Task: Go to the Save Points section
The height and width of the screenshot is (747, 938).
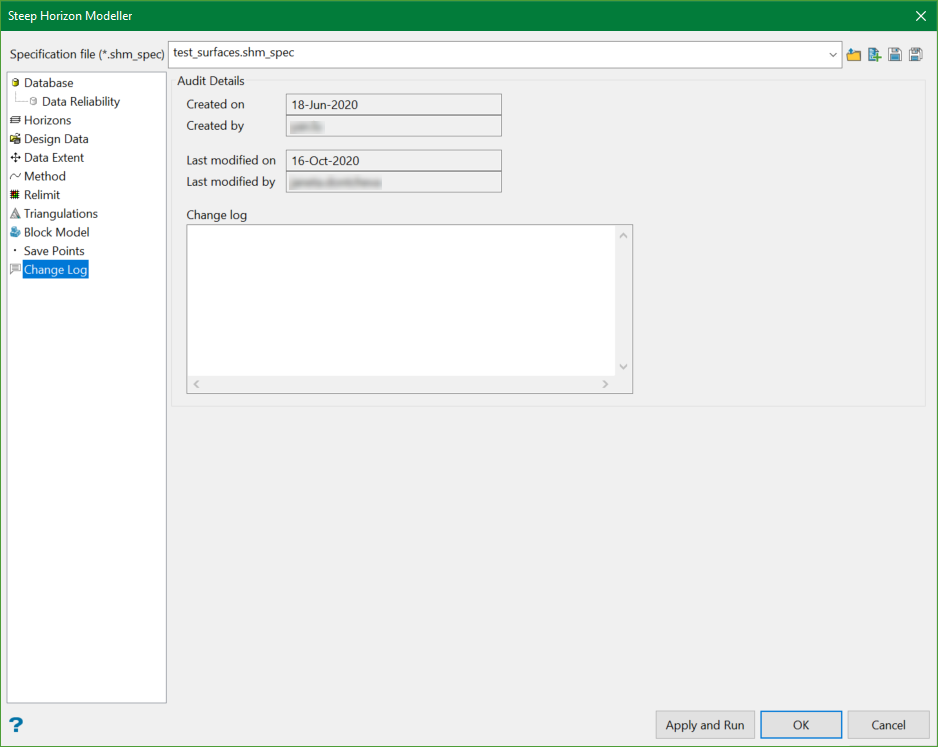Action: pyautogui.click(x=54, y=251)
